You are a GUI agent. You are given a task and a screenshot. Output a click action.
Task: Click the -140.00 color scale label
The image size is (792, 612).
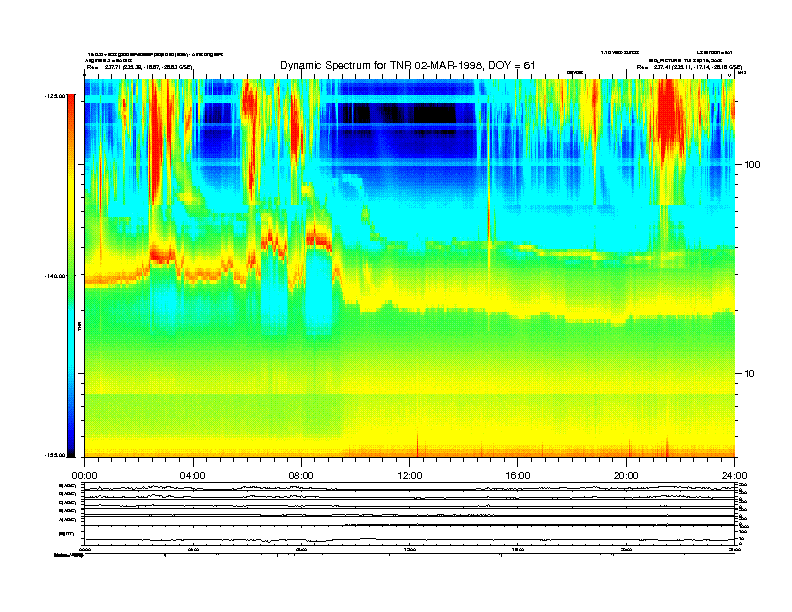[55, 276]
